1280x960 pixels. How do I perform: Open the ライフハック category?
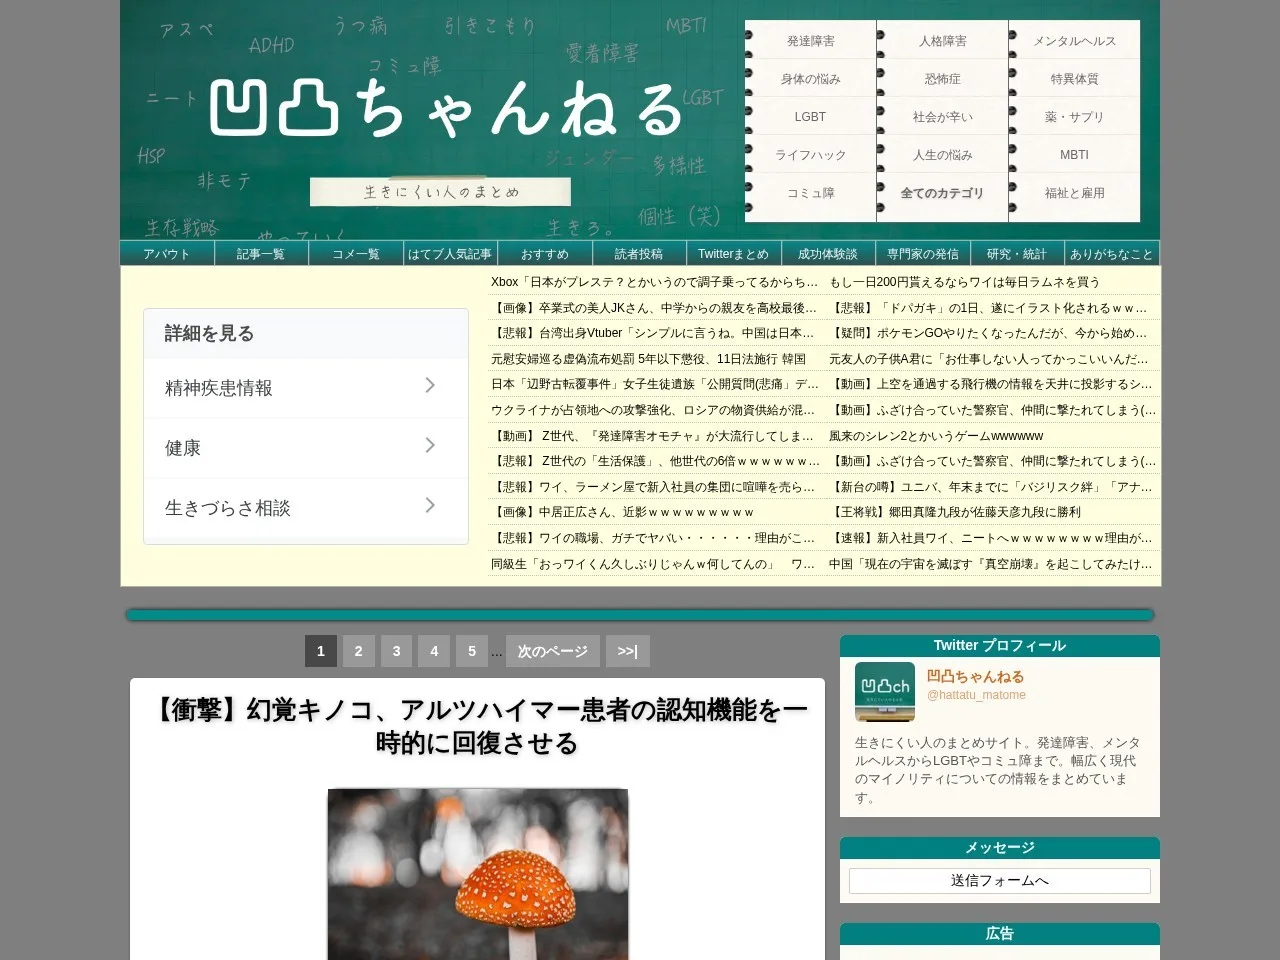[811, 155]
